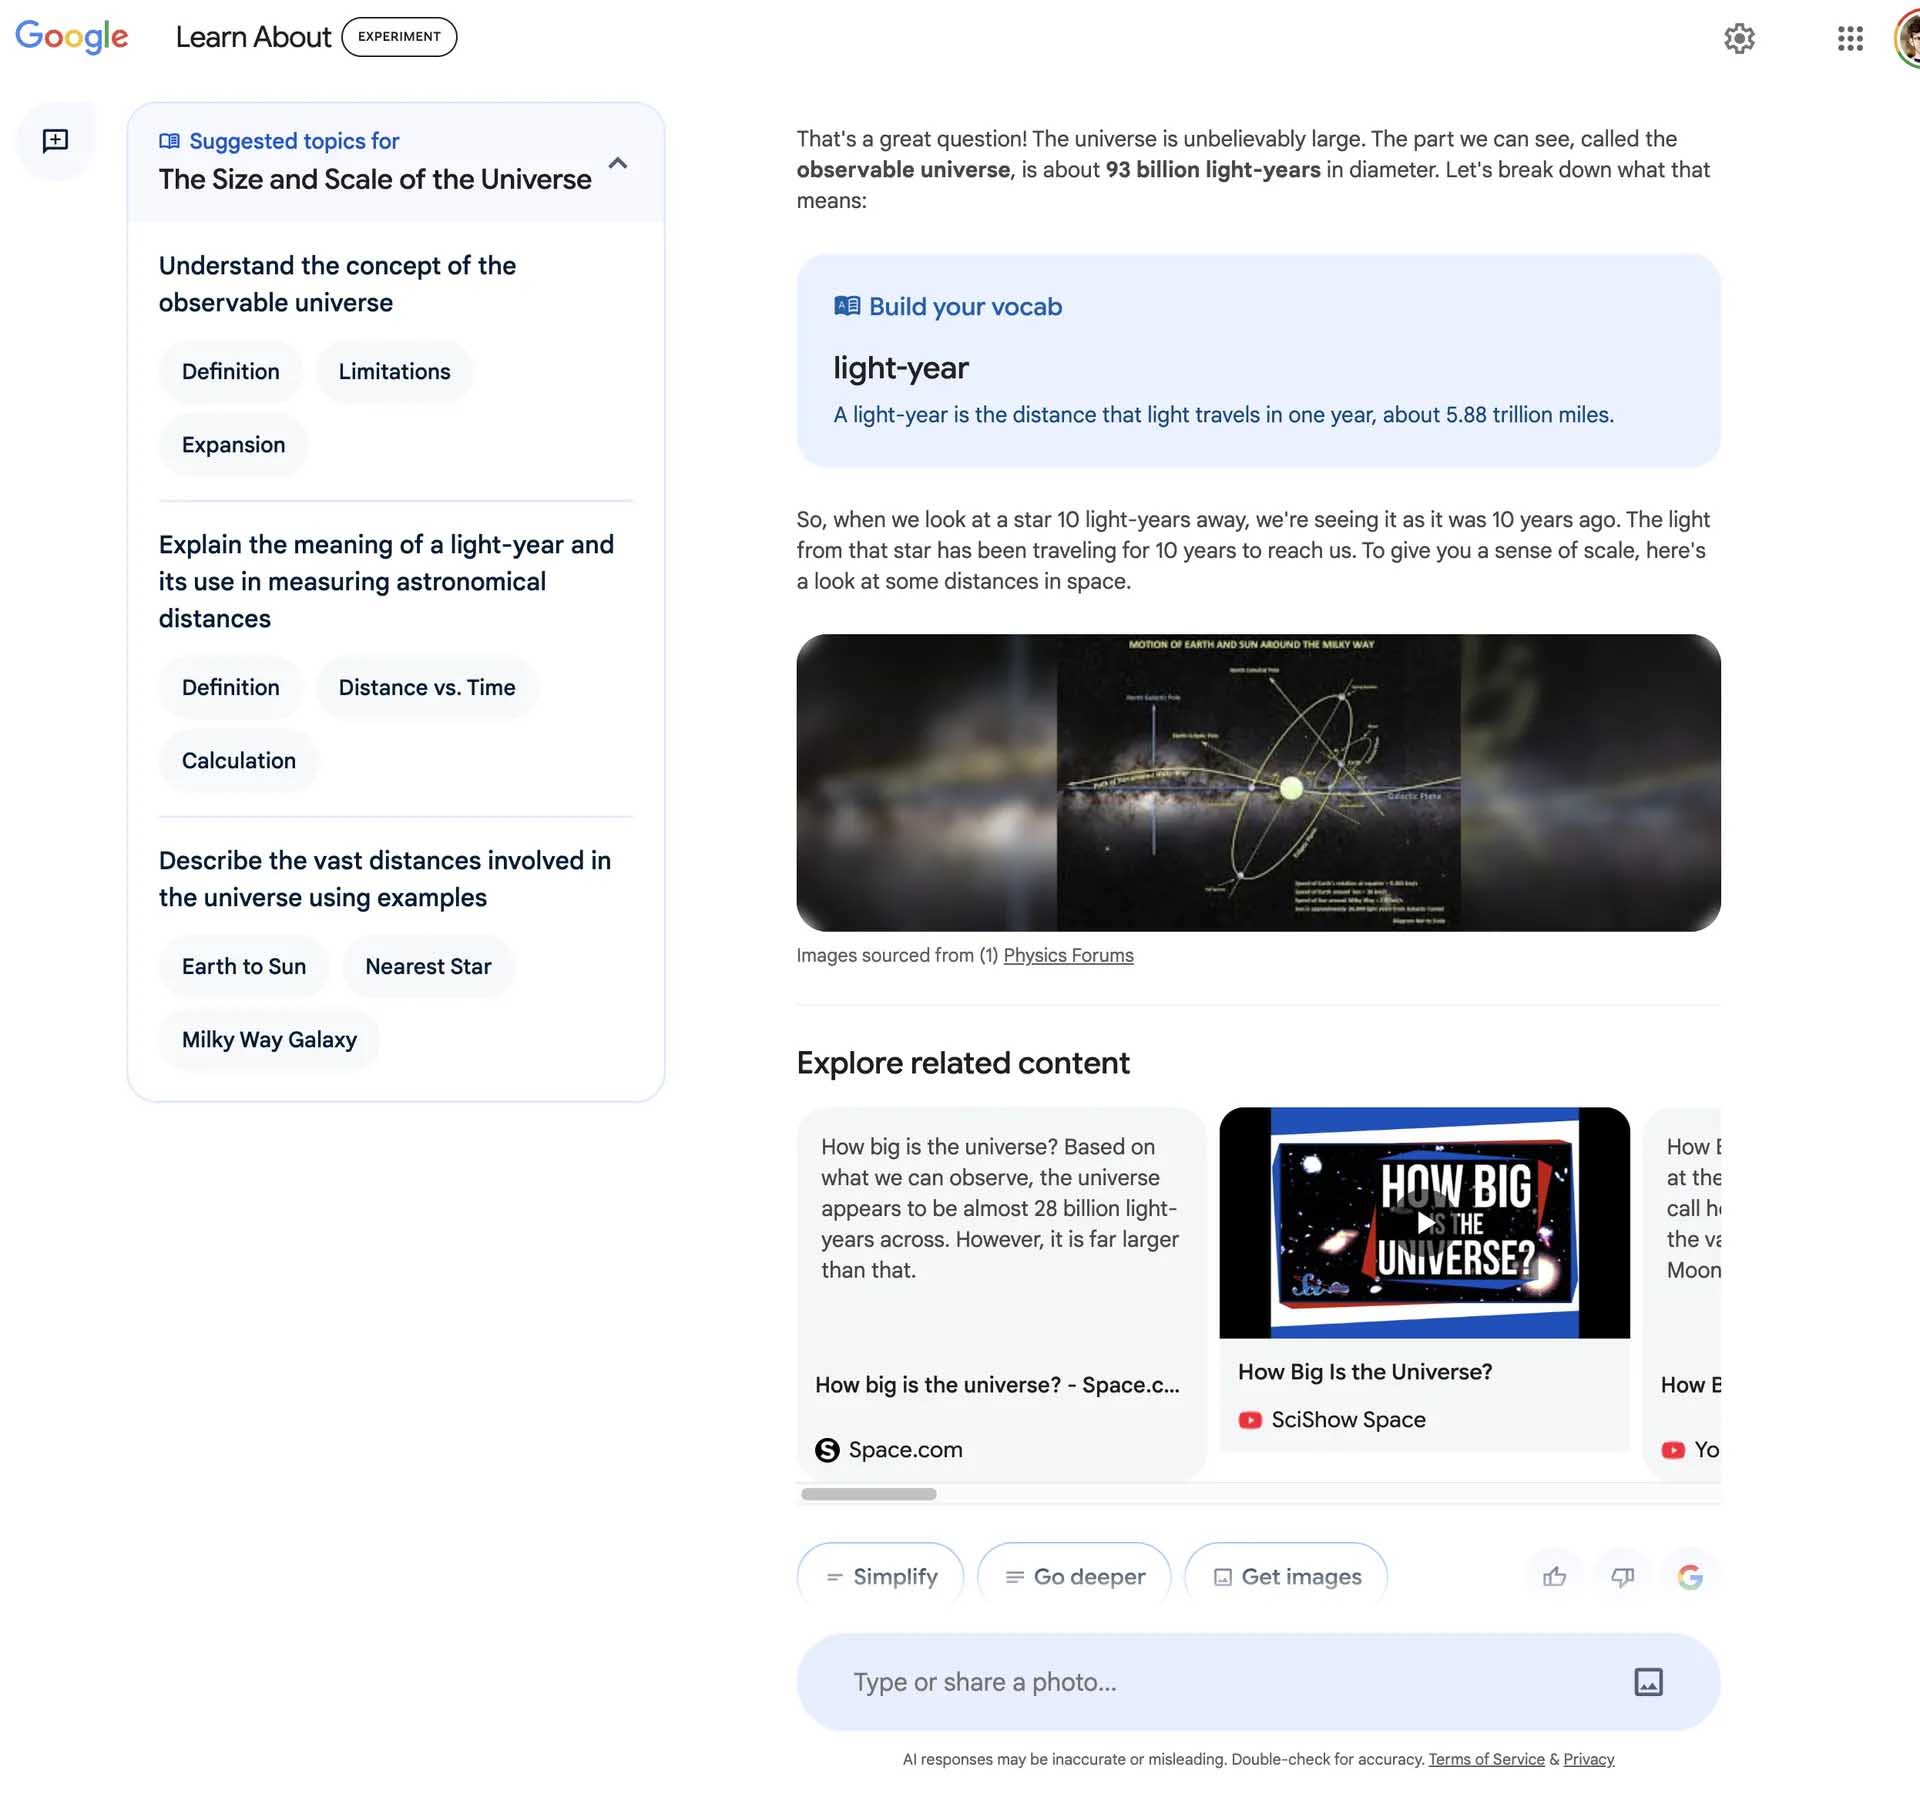Toggle the Expansion subtopic tag
The height and width of the screenshot is (1794, 1920).
[233, 443]
